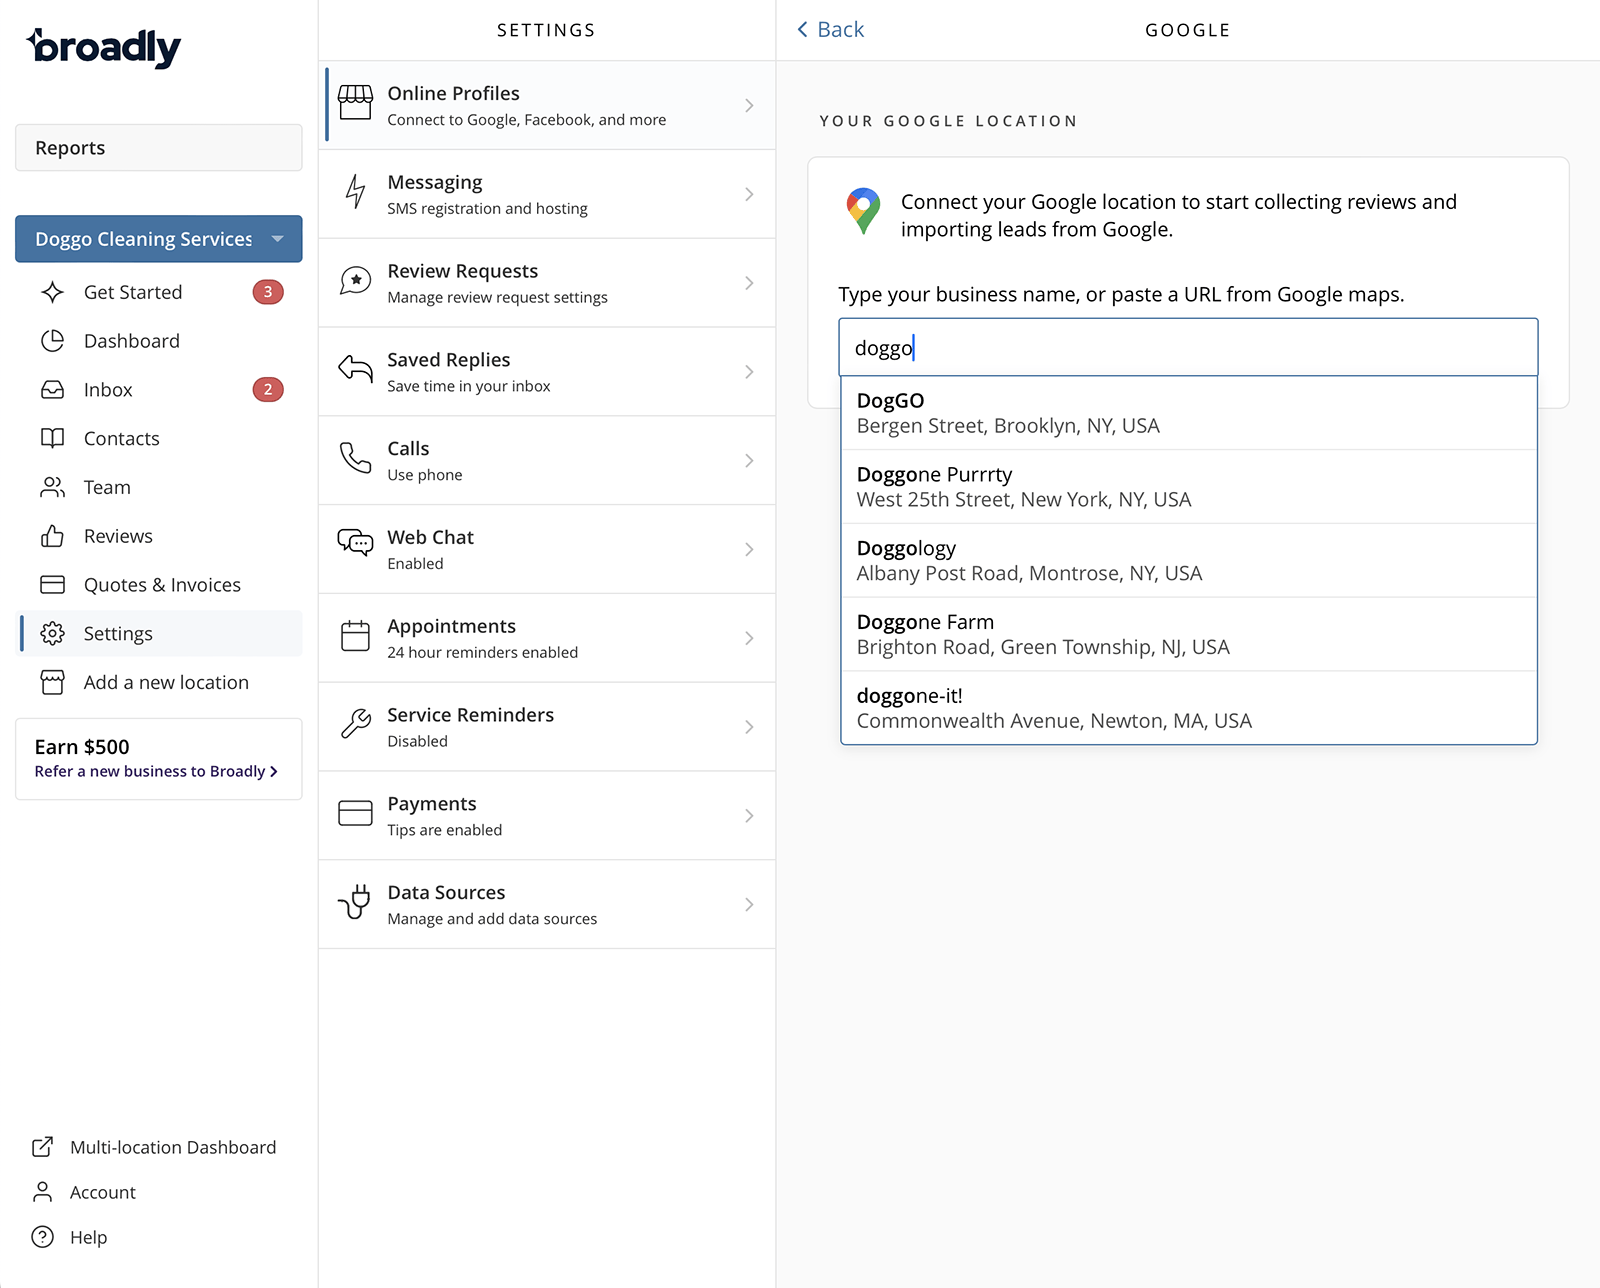Click the Google Maps pin icon
Image resolution: width=1600 pixels, height=1288 pixels.
click(863, 211)
